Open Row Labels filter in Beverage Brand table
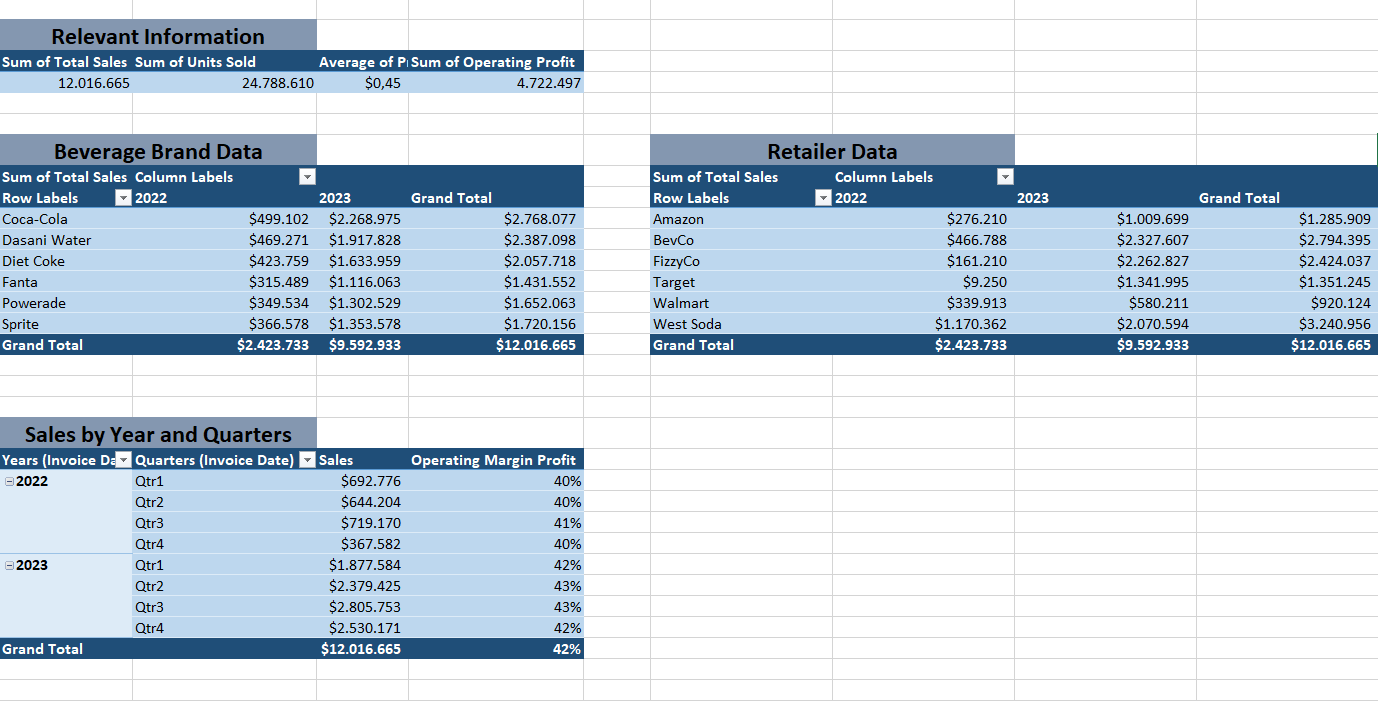 pyautogui.click(x=123, y=198)
